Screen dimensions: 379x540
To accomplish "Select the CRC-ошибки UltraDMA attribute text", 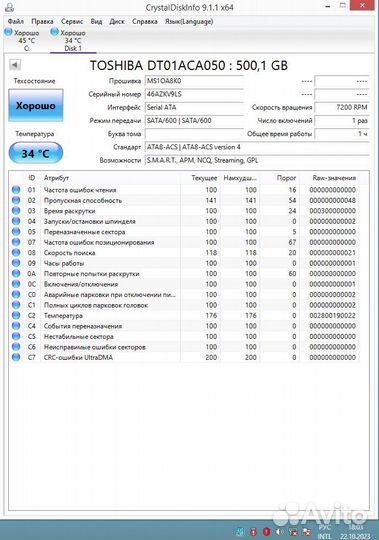I will pyautogui.click(x=78, y=357).
